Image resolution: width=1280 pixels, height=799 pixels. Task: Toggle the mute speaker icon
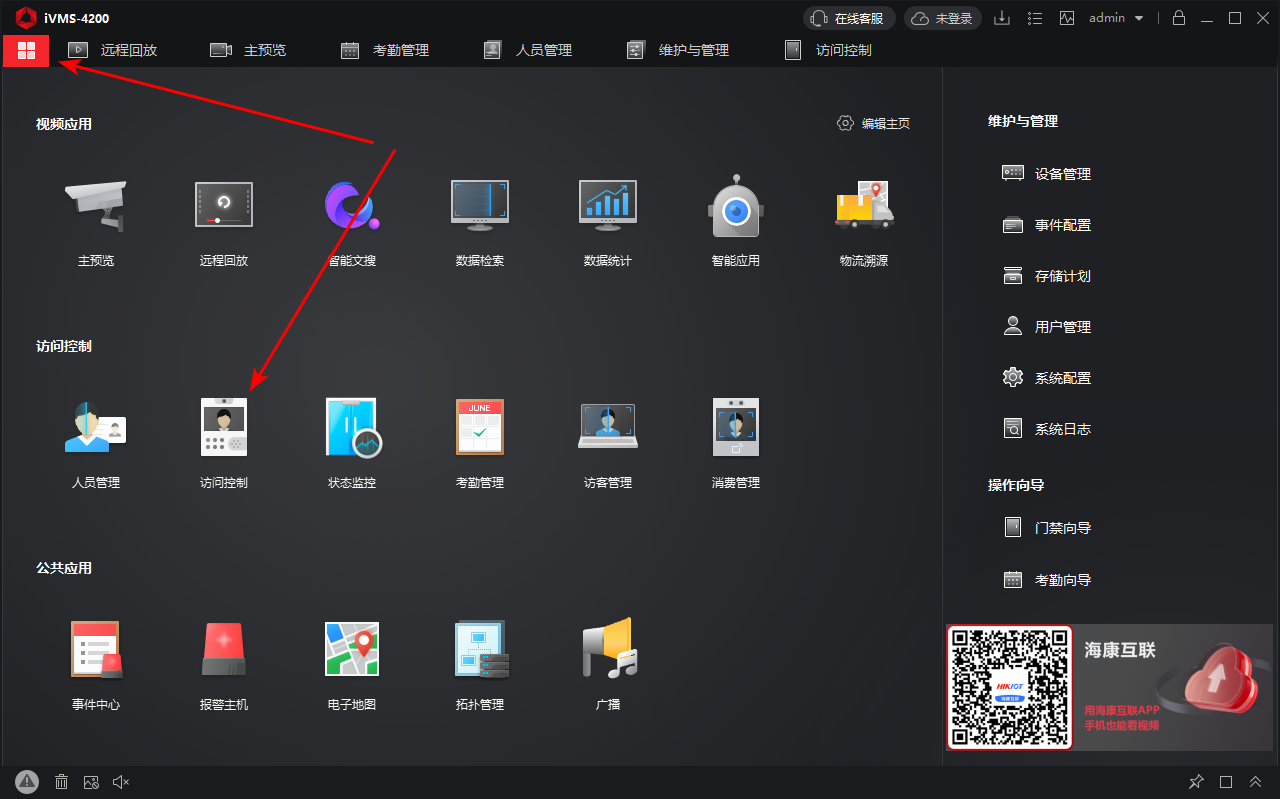[121, 782]
